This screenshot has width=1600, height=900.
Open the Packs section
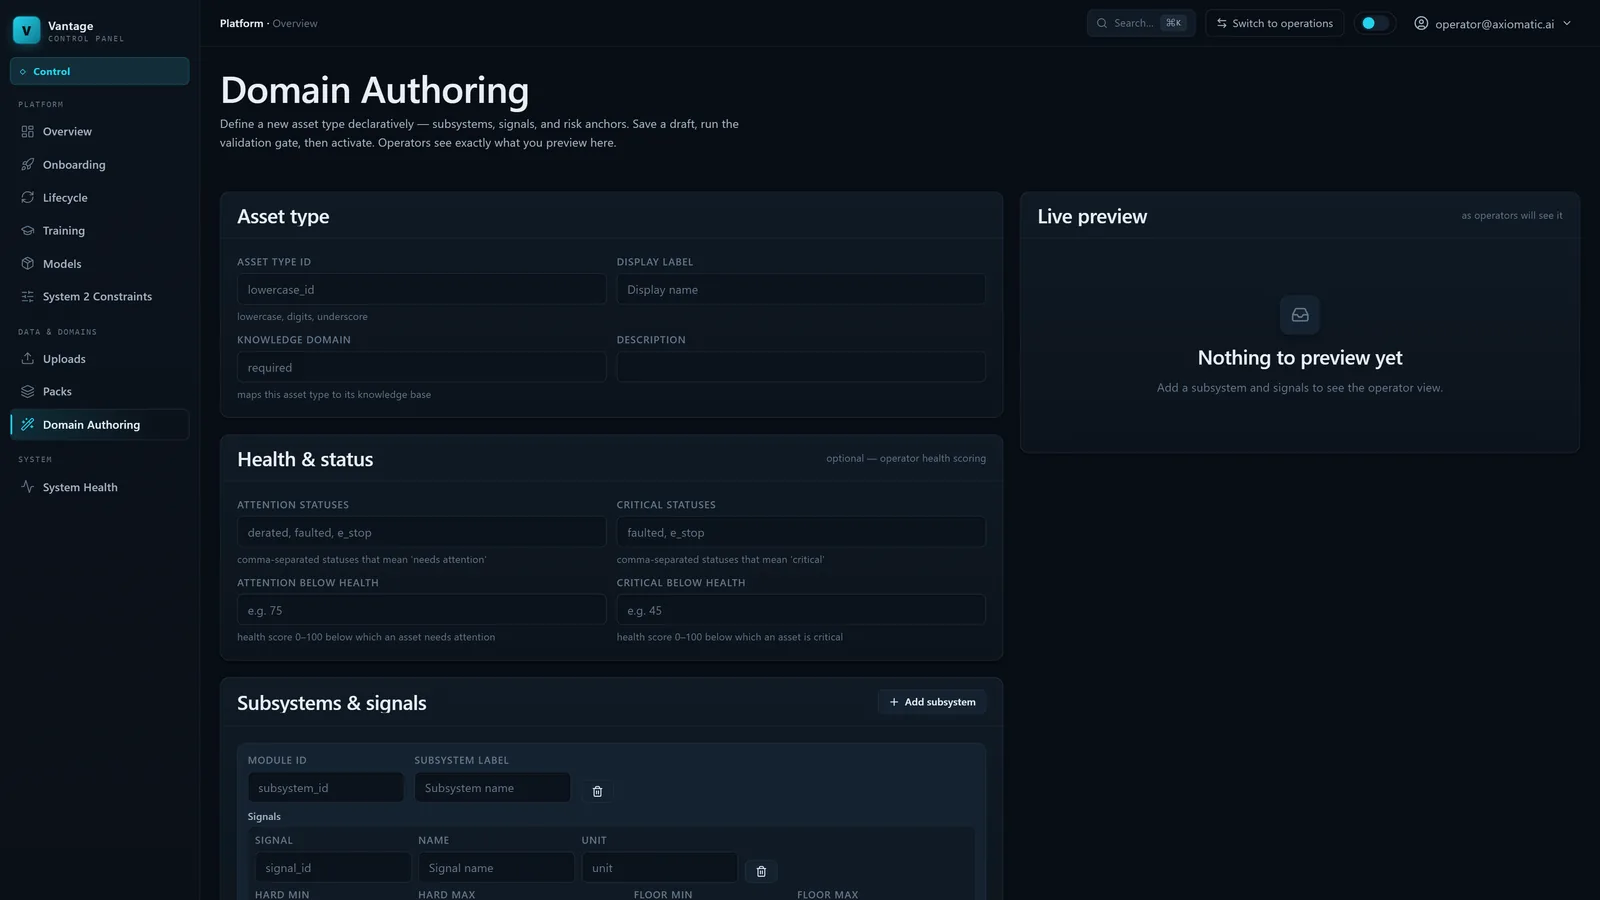click(99, 391)
